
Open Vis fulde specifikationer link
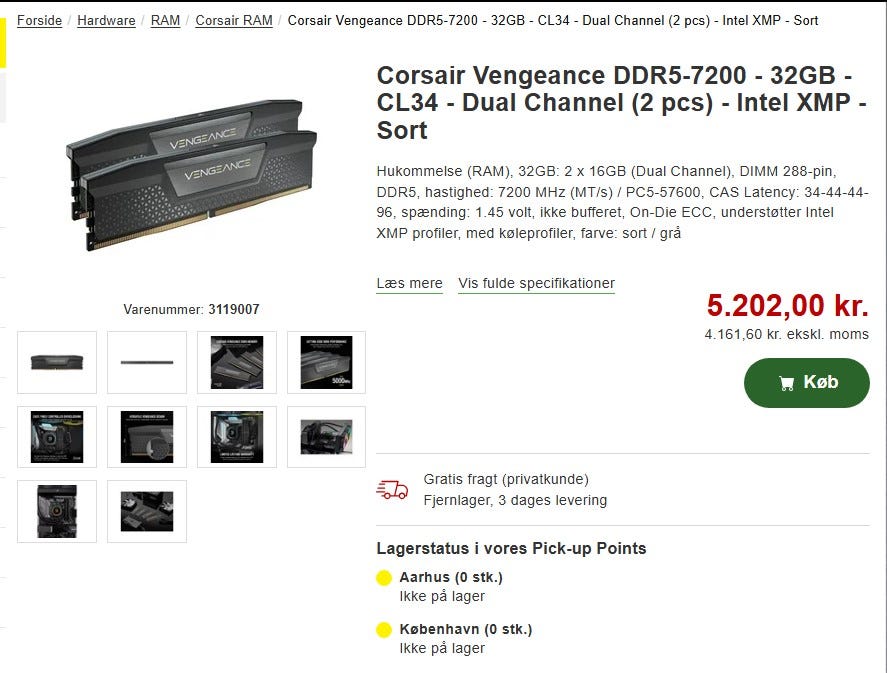pyautogui.click(x=536, y=283)
